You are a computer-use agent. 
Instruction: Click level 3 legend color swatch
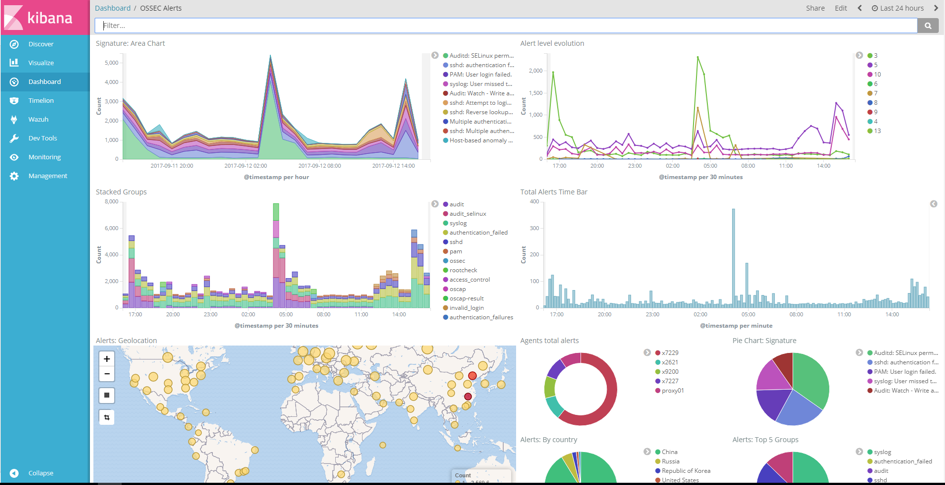point(869,55)
